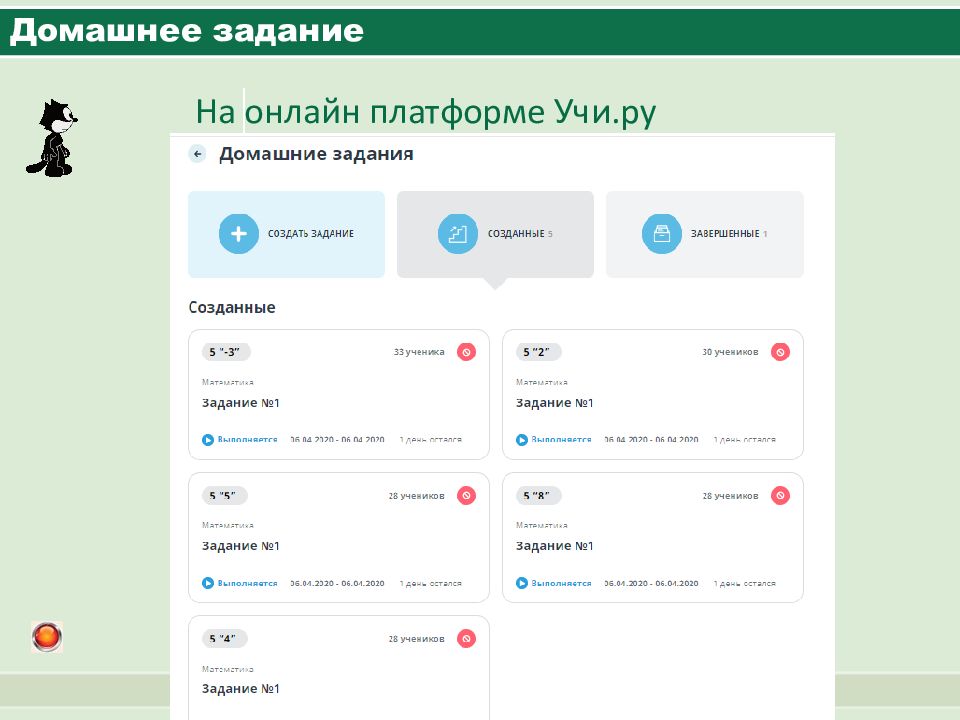Click the "Созданные" section heading above the cards
This screenshot has width=960, height=720.
coord(232,307)
